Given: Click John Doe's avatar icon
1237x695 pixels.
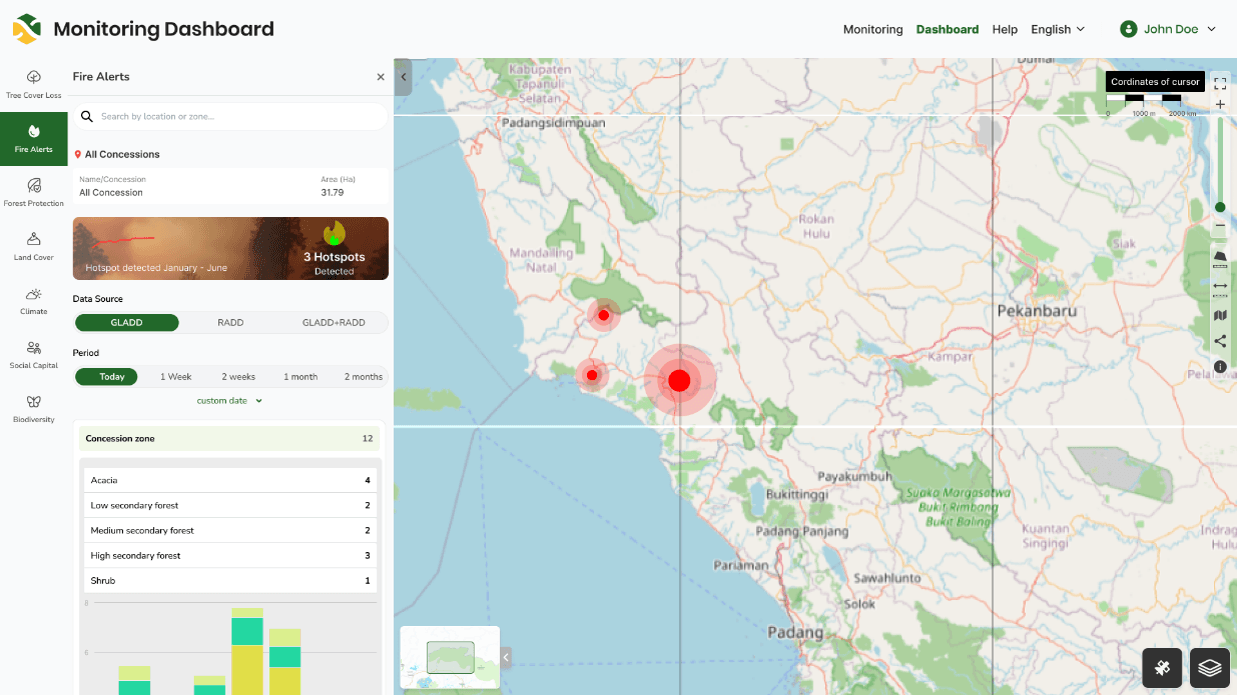Looking at the screenshot, I should pyautogui.click(x=1129, y=29).
